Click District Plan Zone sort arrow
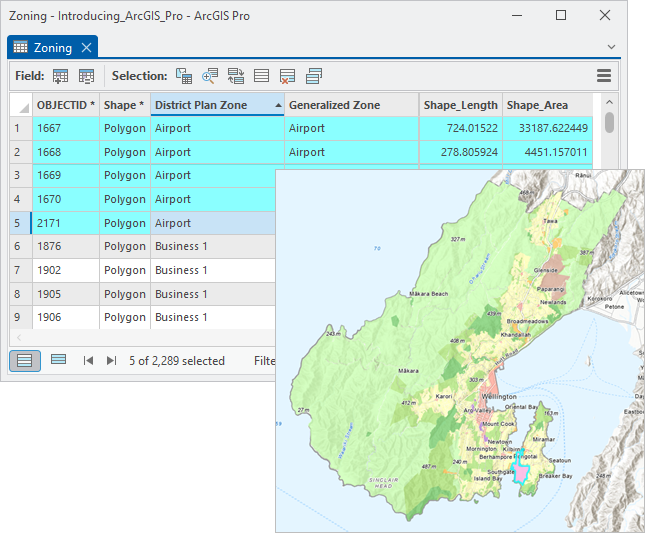The image size is (645, 533). tap(276, 105)
